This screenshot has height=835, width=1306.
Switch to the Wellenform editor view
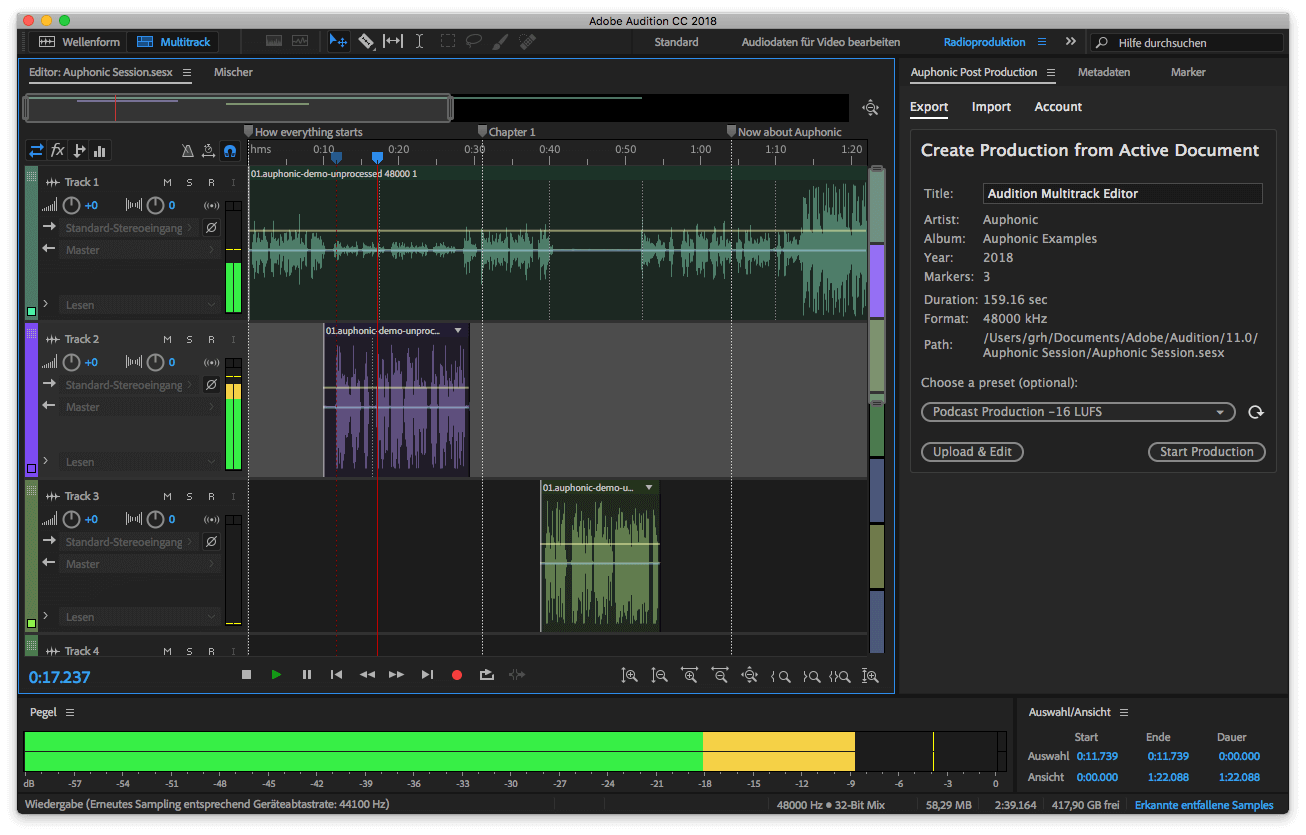(78, 42)
